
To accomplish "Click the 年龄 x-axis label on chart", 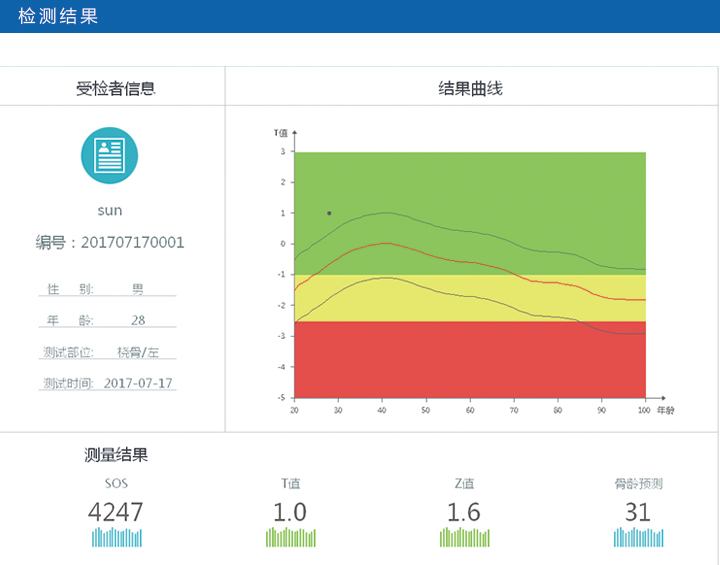I will 665,410.
